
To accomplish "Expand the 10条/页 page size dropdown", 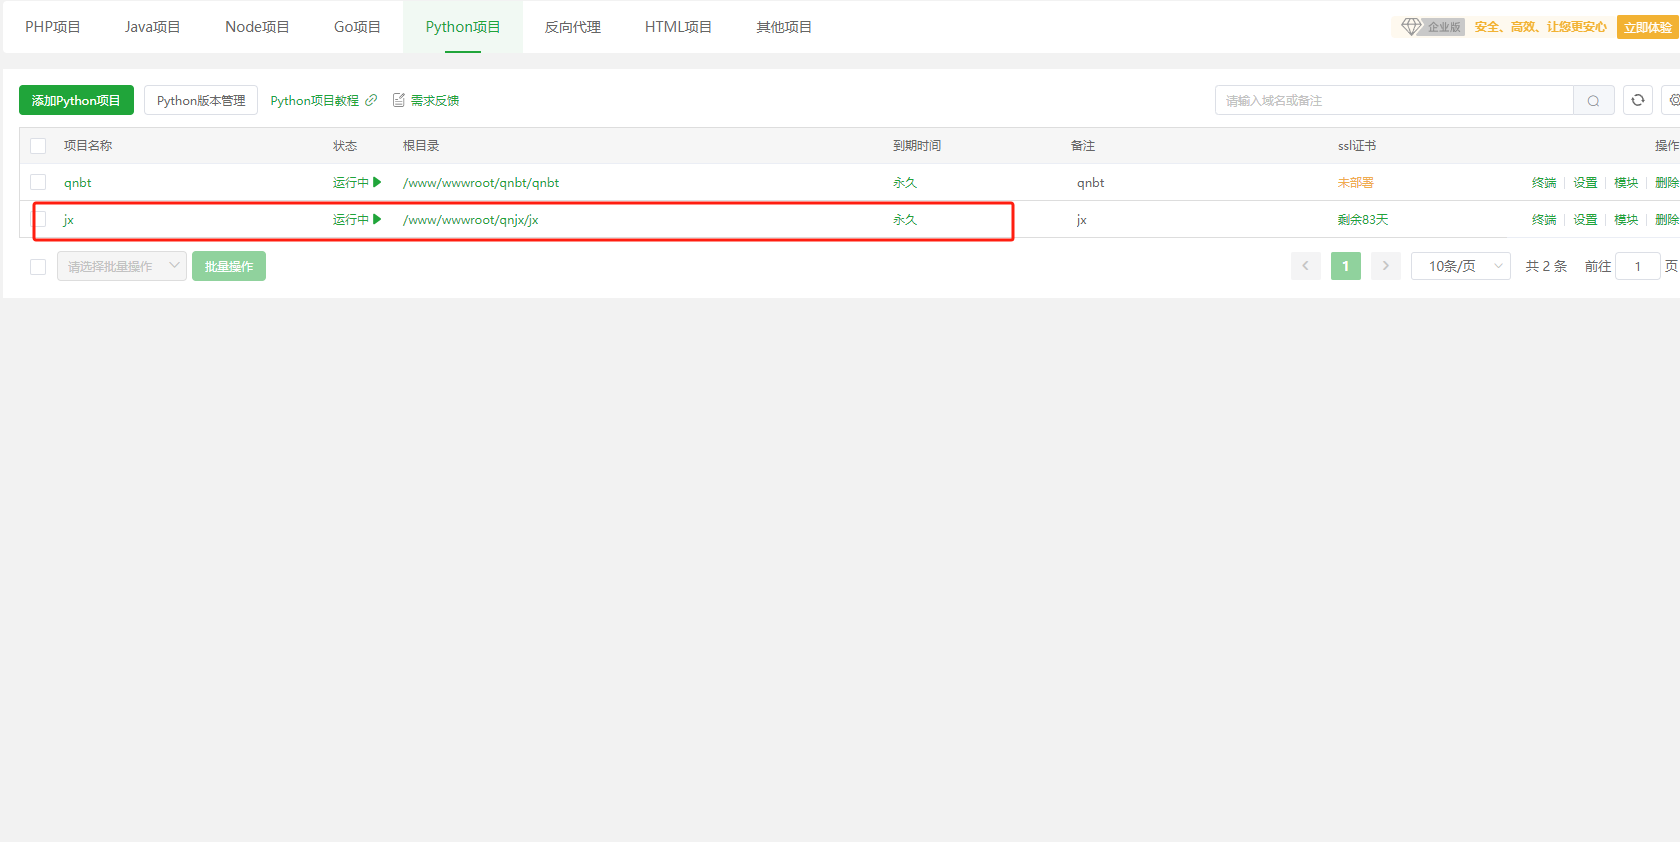I will pos(1460,266).
